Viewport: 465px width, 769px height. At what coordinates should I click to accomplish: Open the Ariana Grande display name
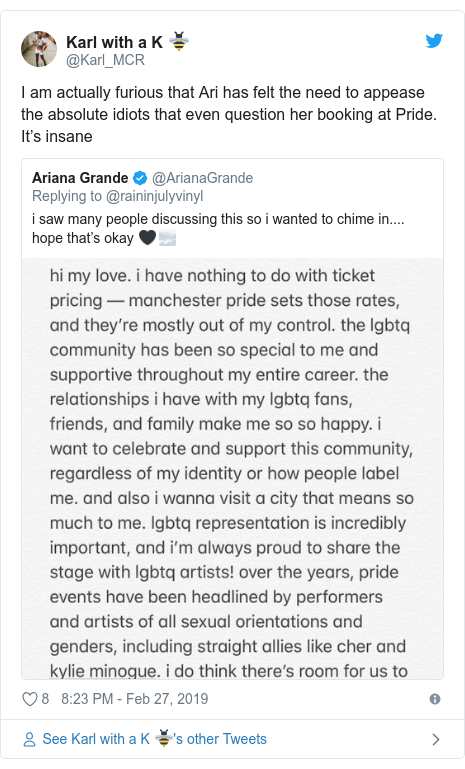pyautogui.click(x=80, y=178)
